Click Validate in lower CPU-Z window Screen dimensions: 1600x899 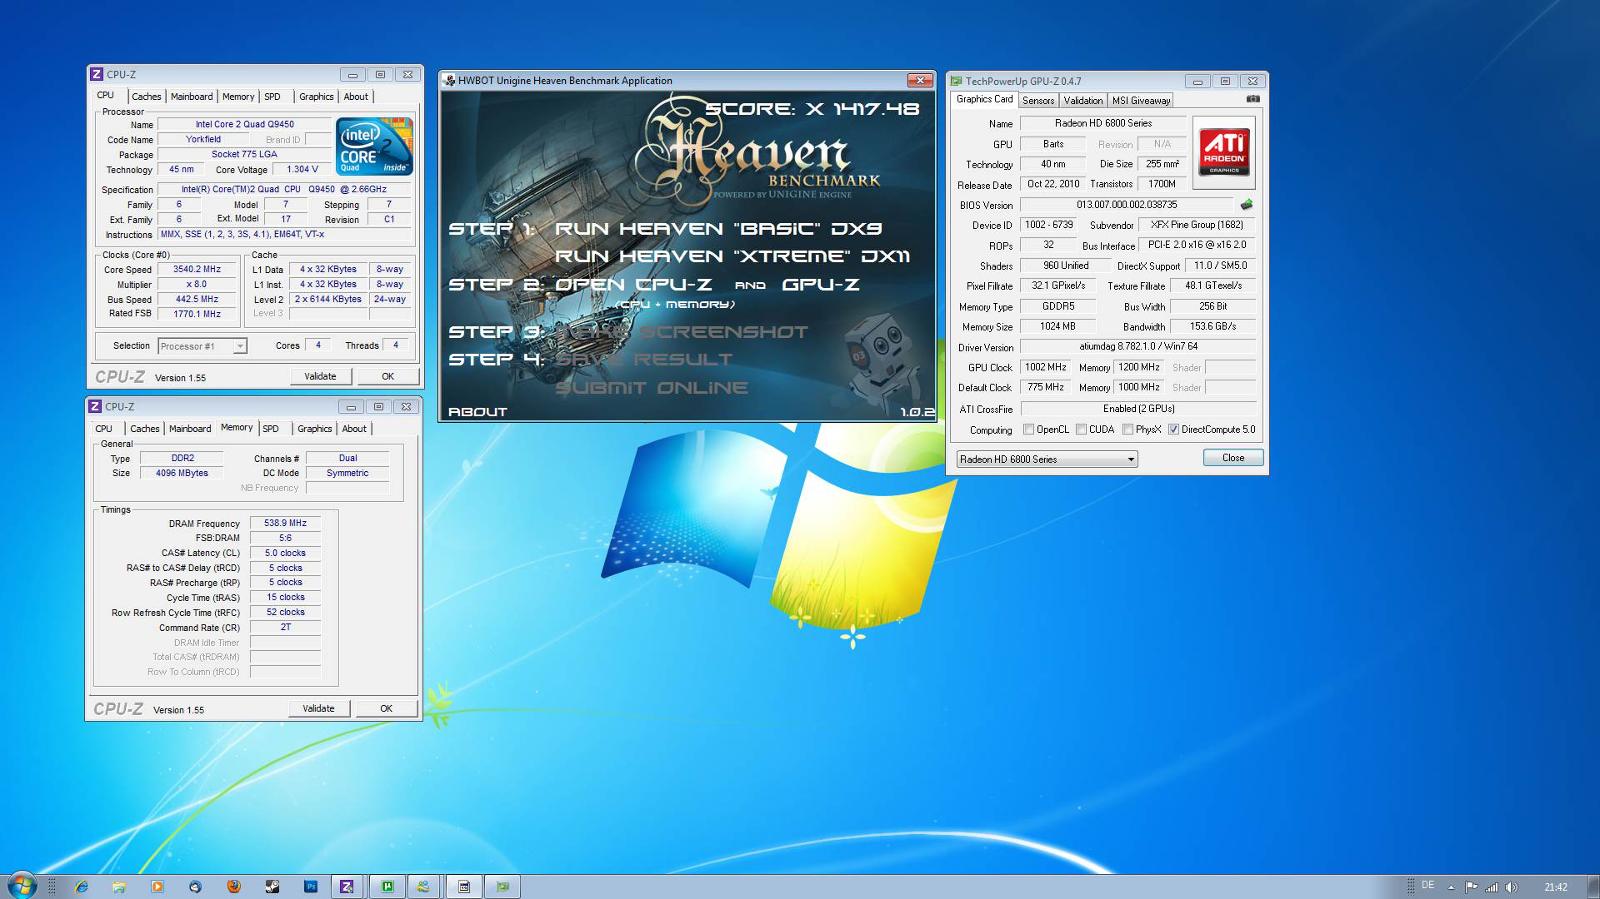319,708
